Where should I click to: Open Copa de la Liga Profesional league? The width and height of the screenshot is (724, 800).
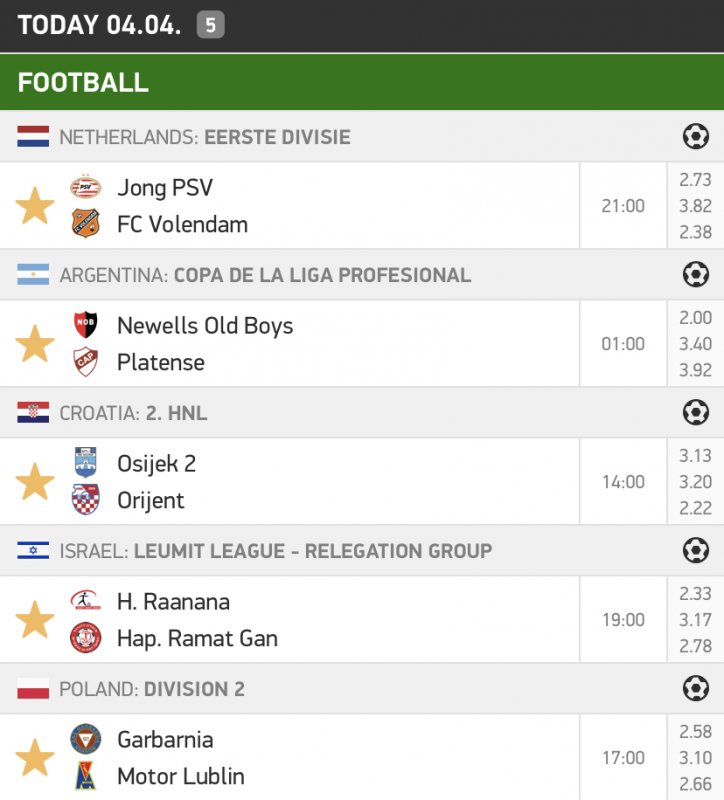tap(322, 275)
